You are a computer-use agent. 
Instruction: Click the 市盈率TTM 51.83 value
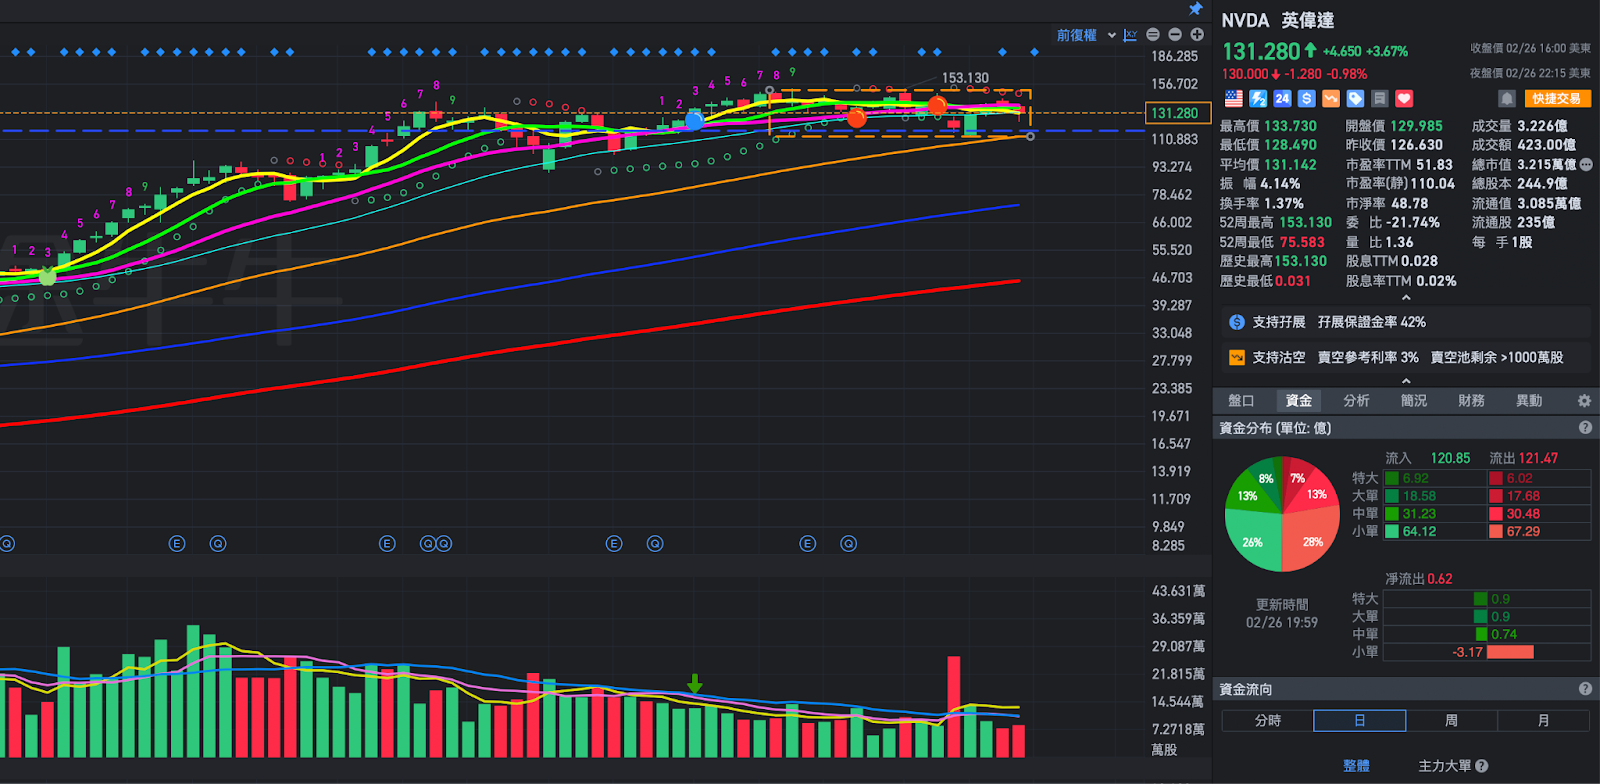1434,165
